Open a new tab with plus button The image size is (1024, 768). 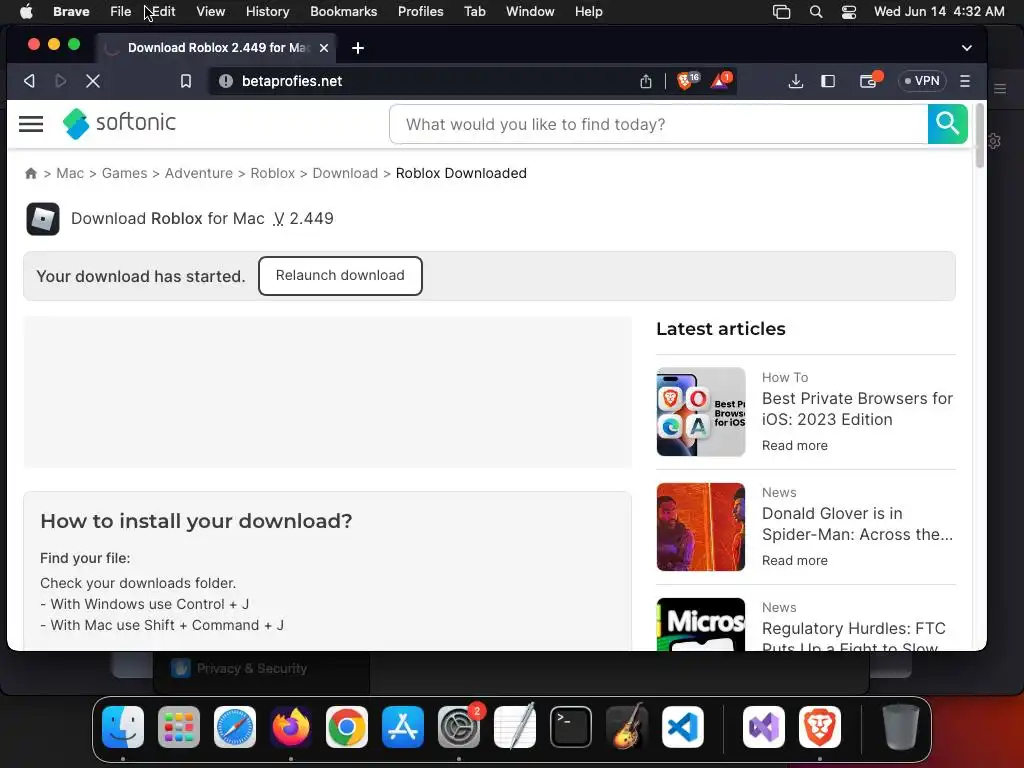tap(358, 48)
